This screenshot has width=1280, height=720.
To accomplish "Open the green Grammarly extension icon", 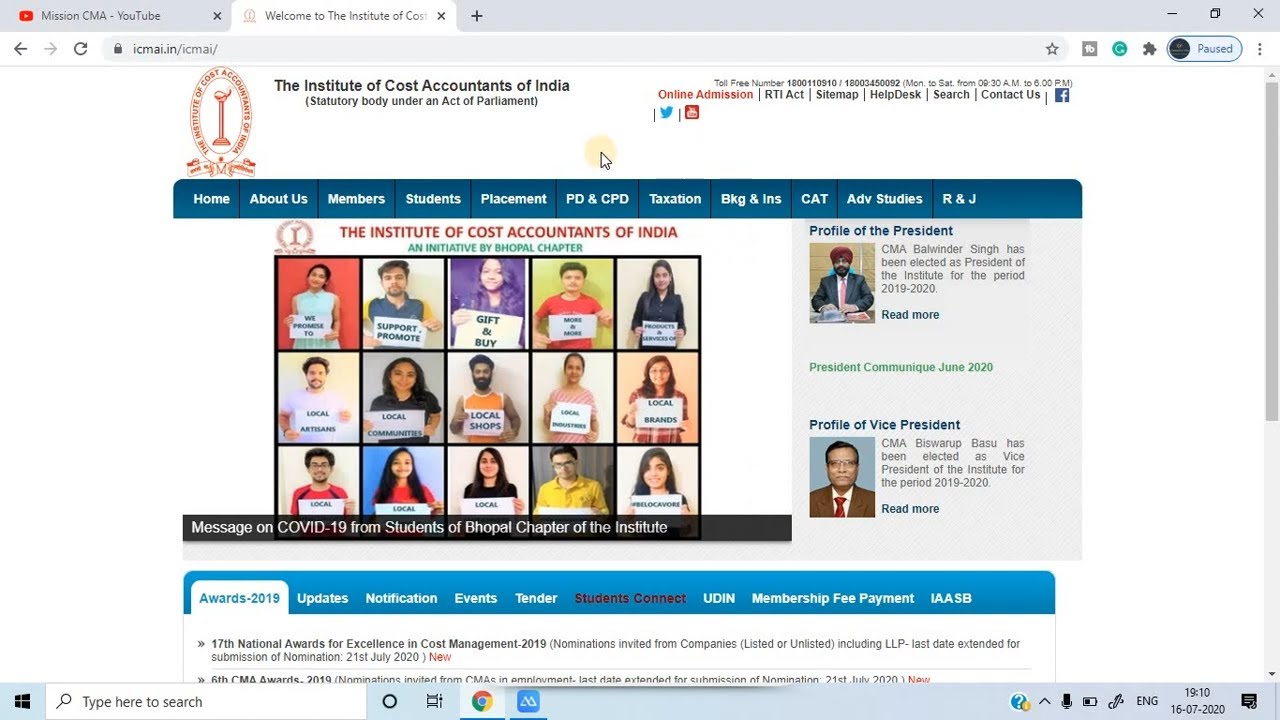I will click(x=1120, y=48).
